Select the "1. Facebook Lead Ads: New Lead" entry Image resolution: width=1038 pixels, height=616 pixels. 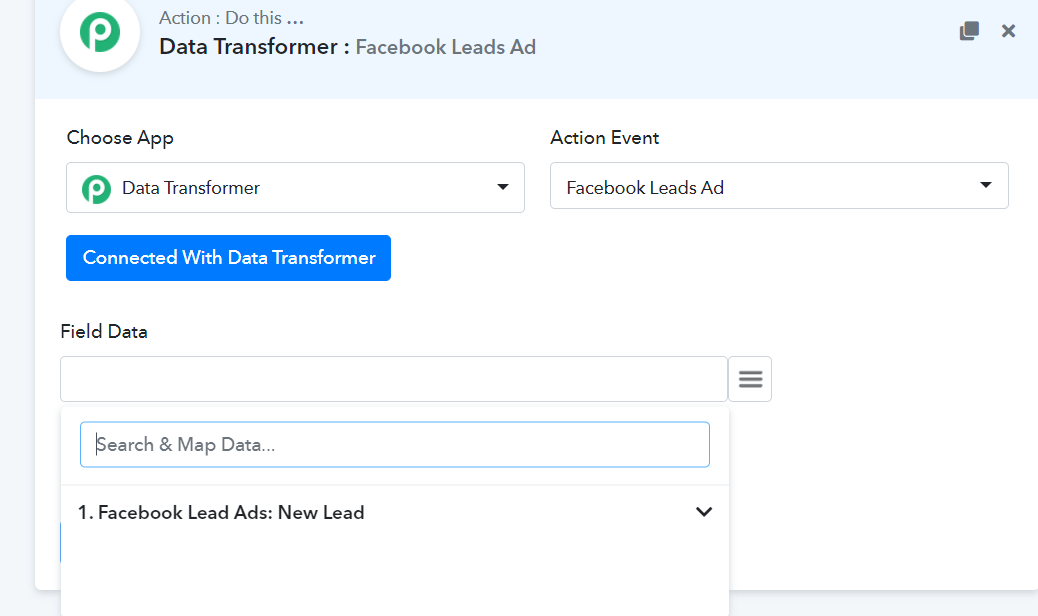click(221, 512)
